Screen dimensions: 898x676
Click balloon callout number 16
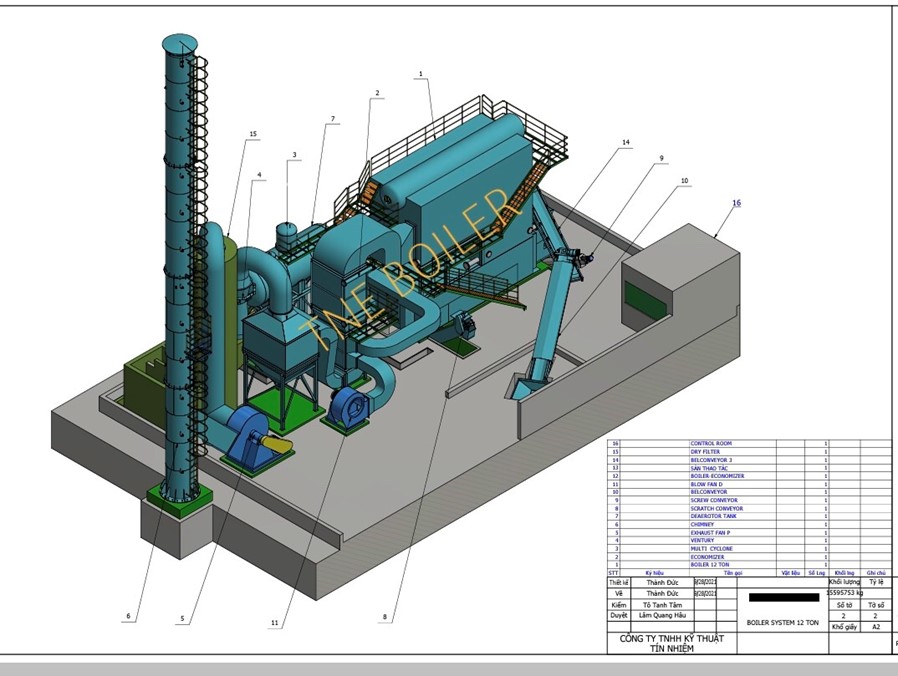pos(737,203)
